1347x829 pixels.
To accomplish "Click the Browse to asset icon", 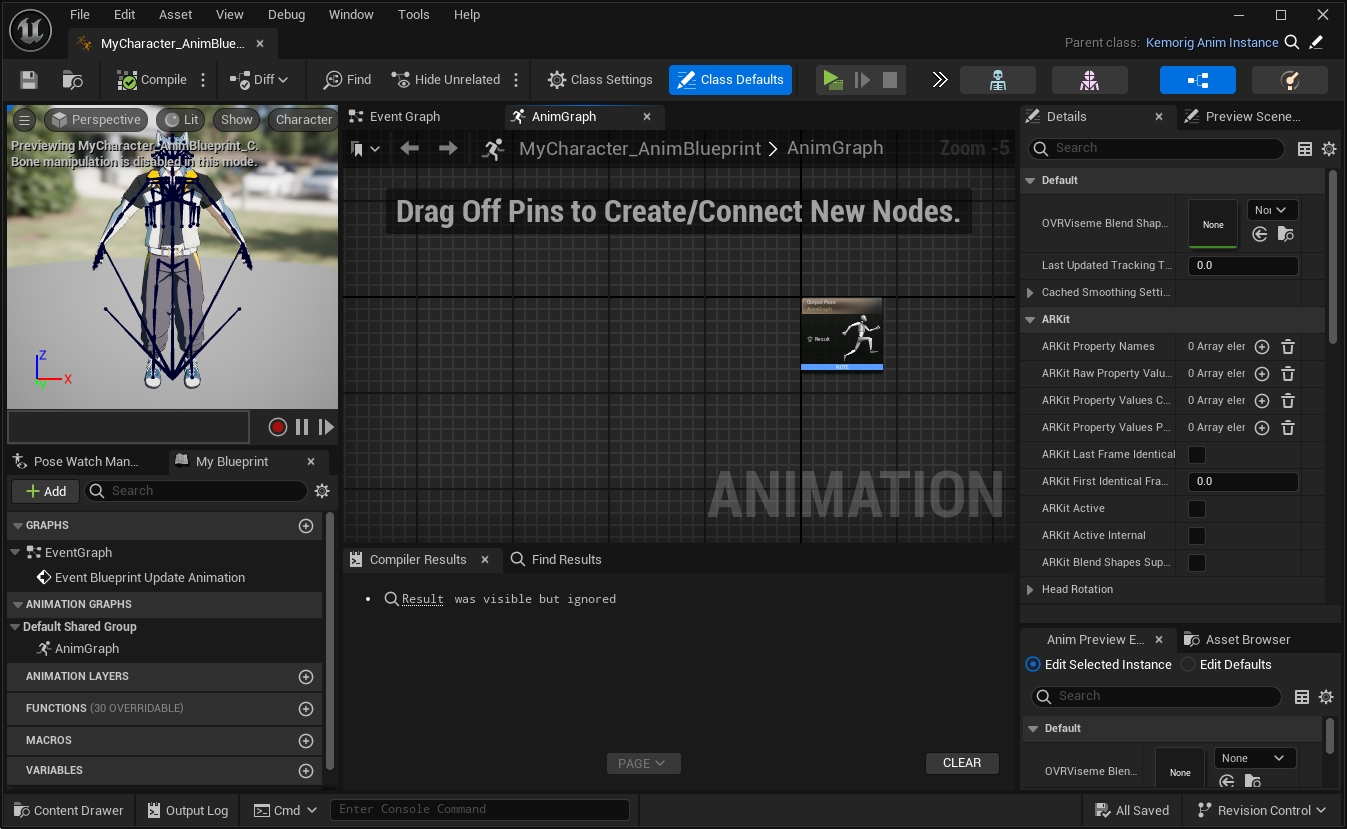I will (x=72, y=80).
